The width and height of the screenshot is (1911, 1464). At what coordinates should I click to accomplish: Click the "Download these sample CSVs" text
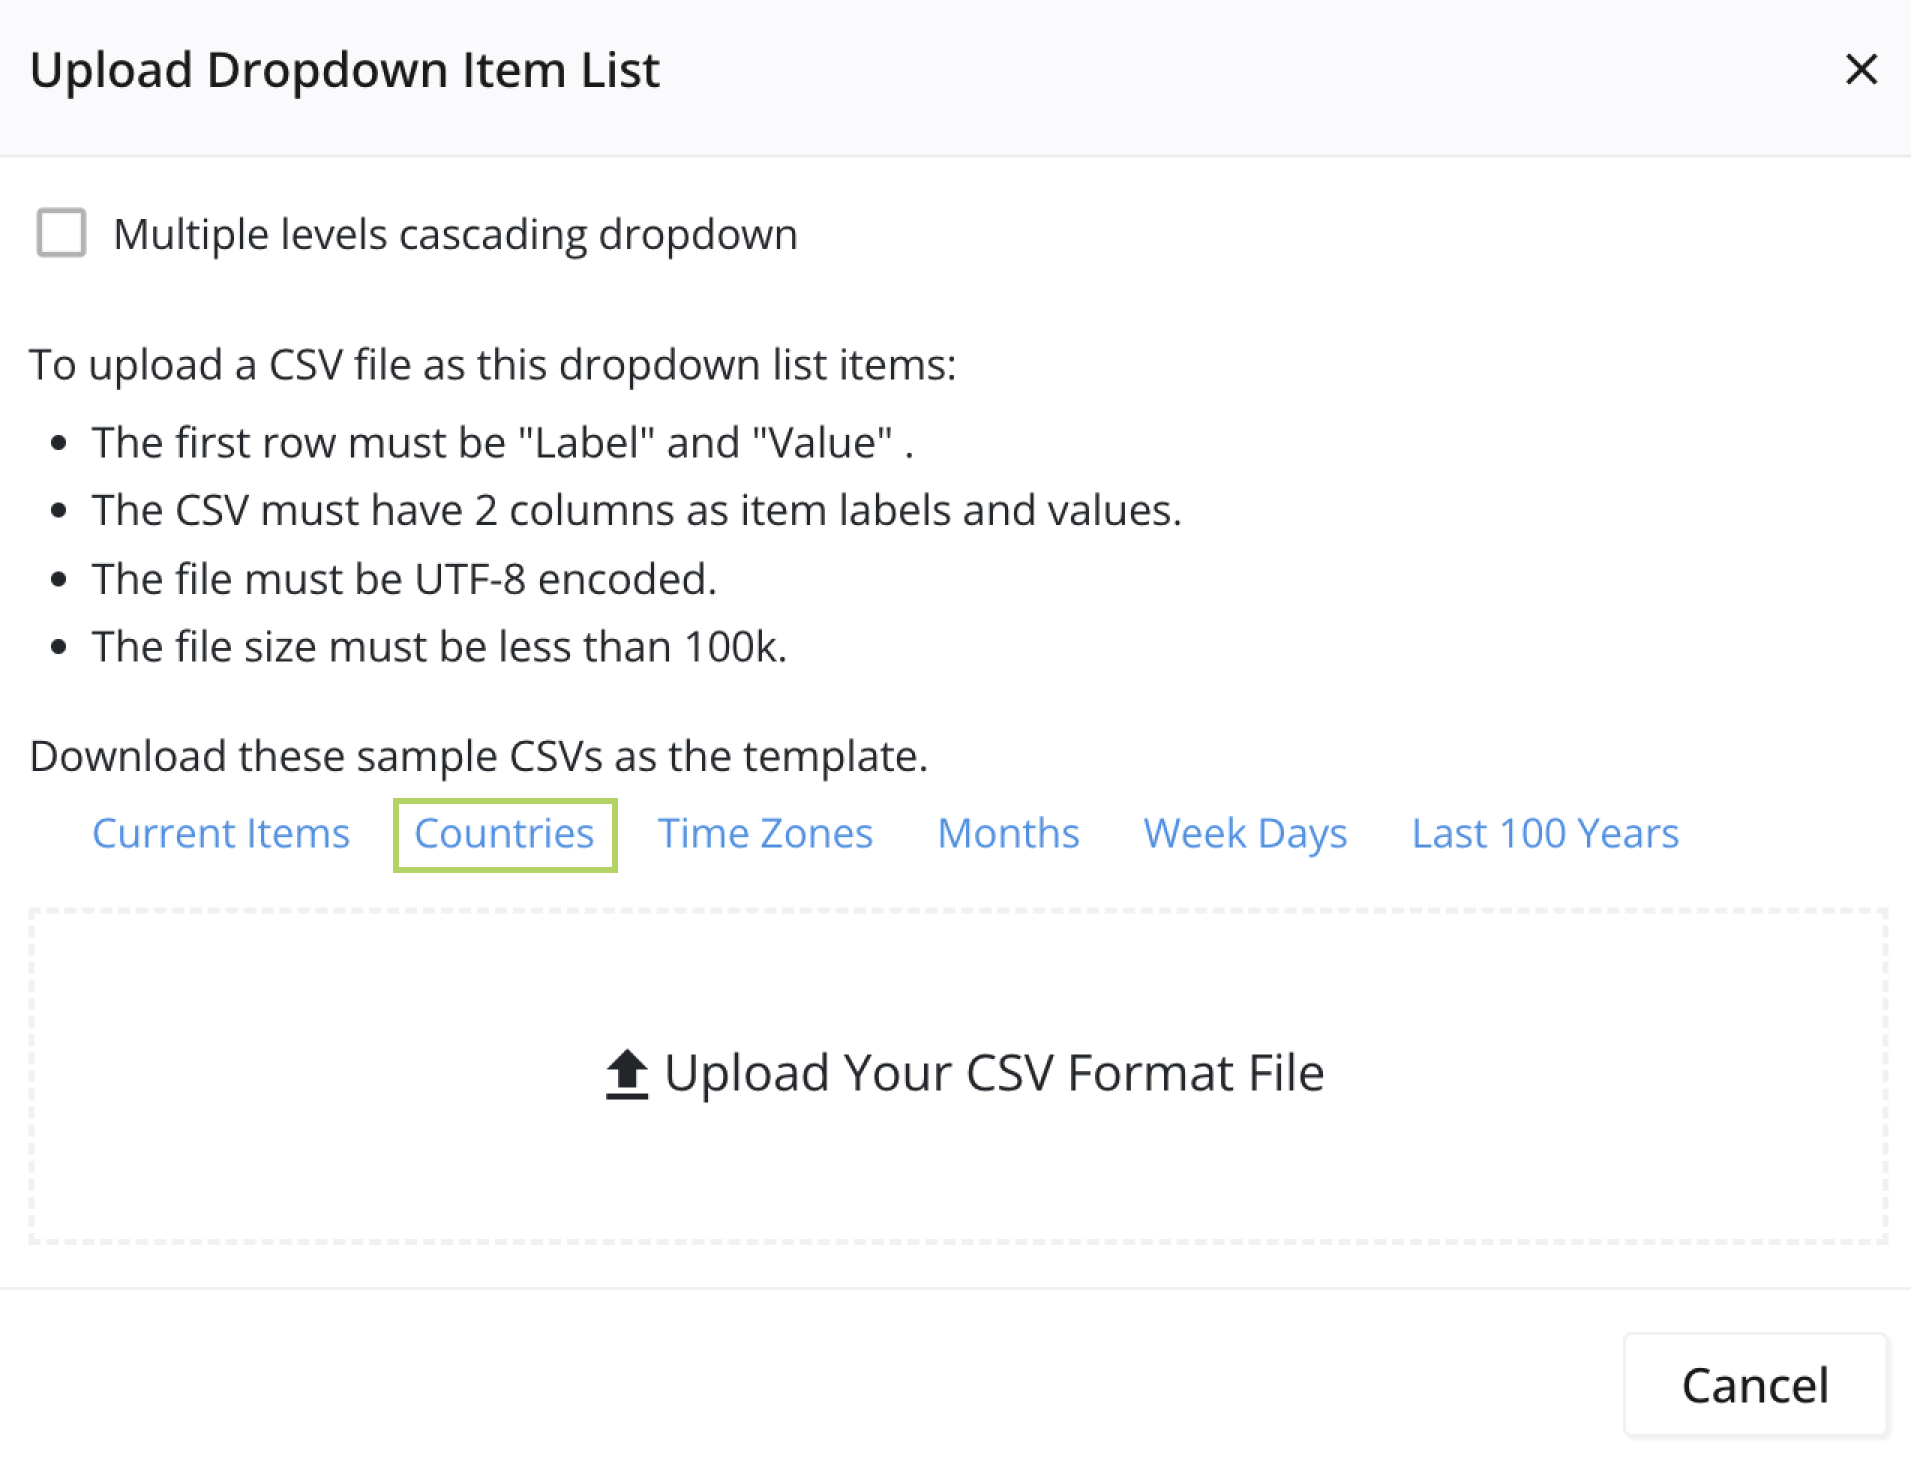pyautogui.click(x=478, y=756)
